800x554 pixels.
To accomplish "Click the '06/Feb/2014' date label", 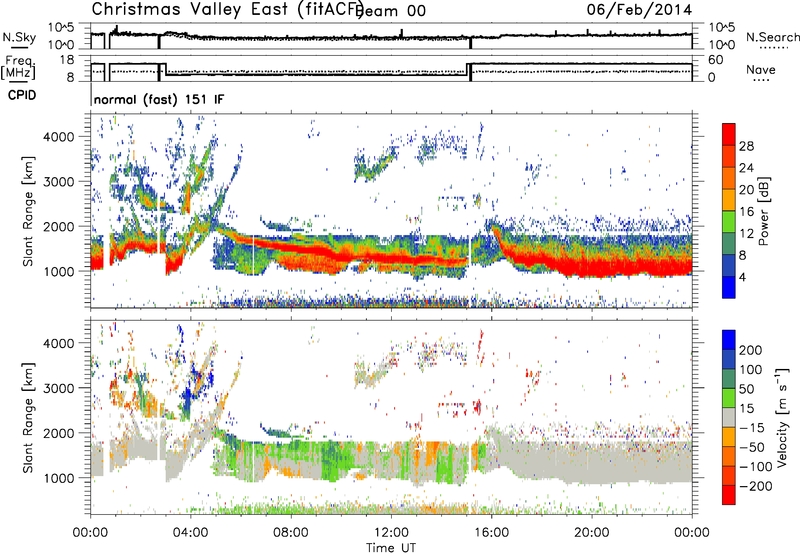I will click(x=639, y=10).
